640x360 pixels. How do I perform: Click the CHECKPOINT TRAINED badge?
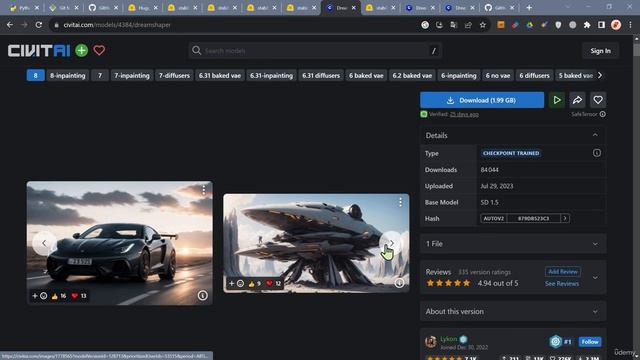point(511,153)
